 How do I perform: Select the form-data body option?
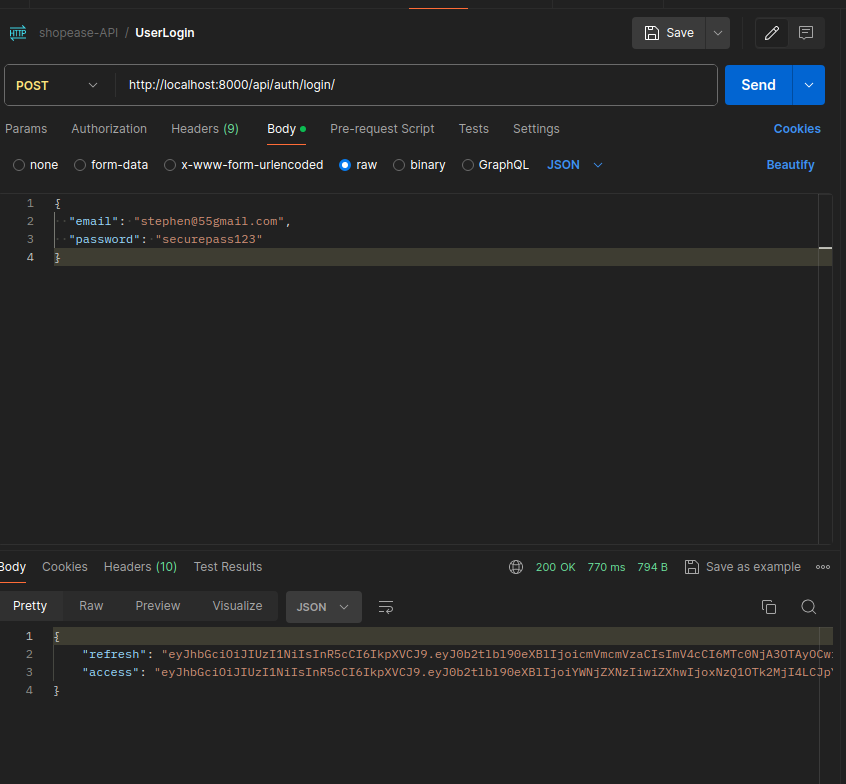111,165
